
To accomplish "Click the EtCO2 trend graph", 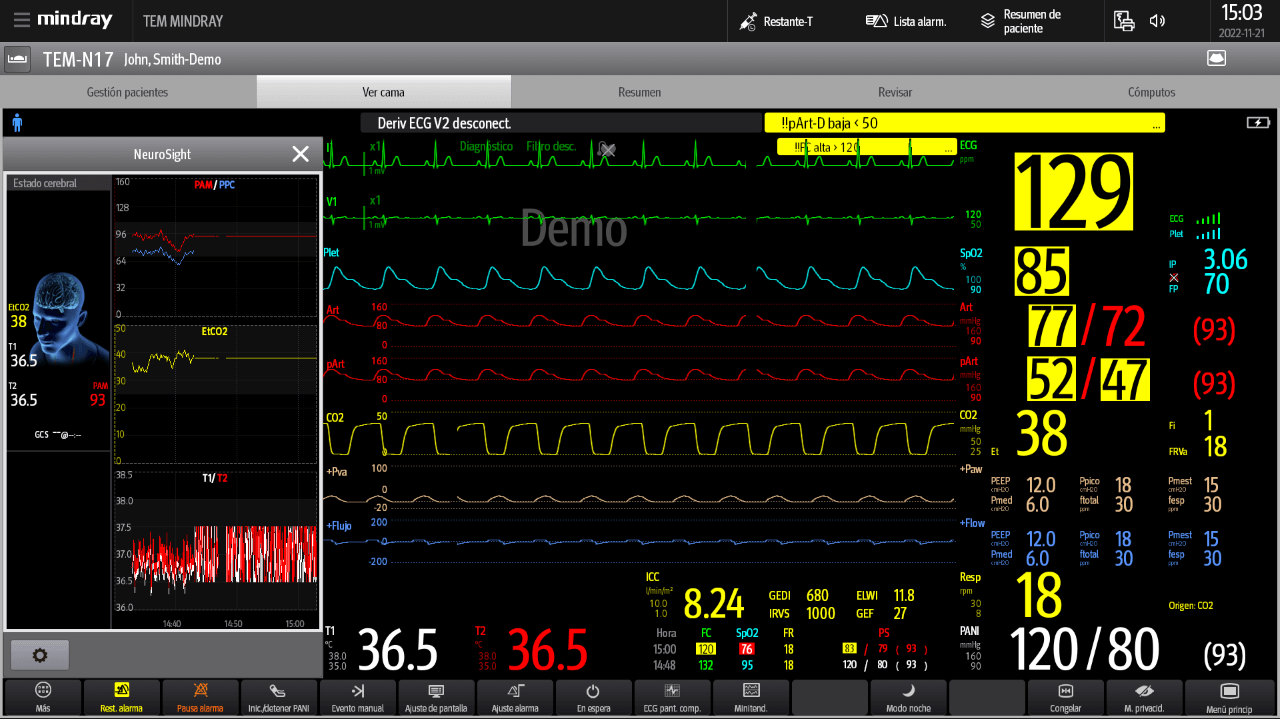I will click(215, 392).
